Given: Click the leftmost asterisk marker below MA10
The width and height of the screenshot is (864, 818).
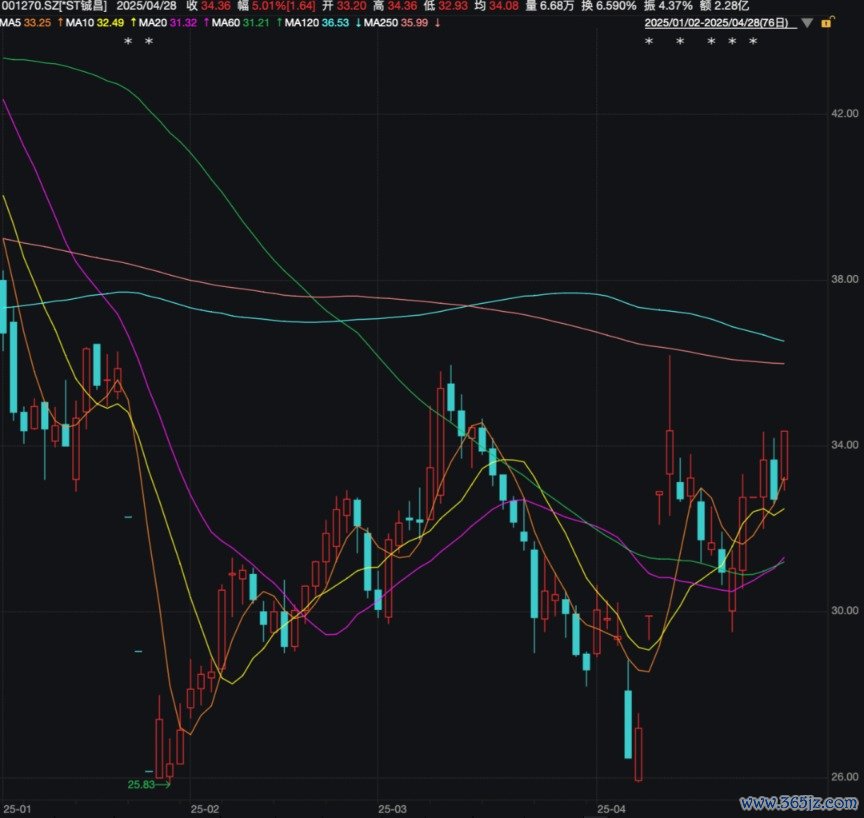Looking at the screenshot, I should pos(127,42).
